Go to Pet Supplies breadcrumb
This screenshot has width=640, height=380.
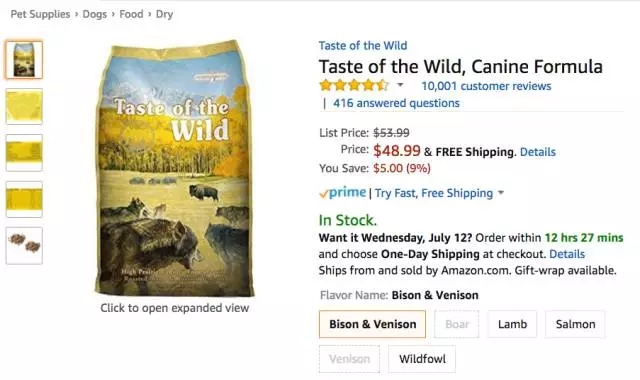click(x=40, y=14)
